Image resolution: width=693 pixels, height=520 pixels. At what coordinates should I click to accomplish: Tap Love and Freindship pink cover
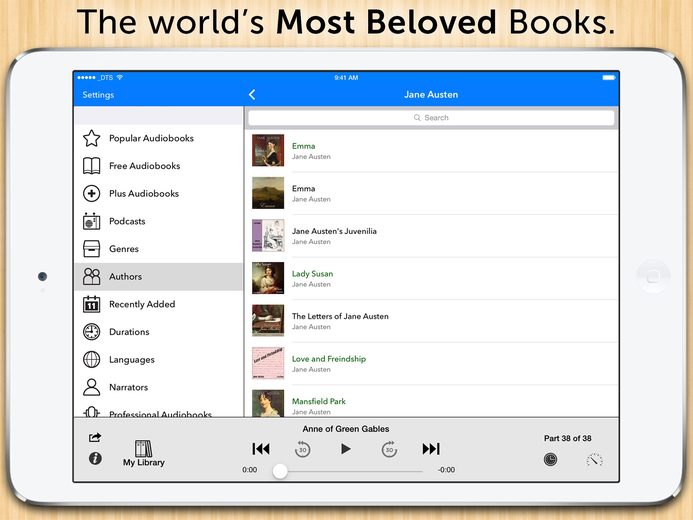point(268,363)
